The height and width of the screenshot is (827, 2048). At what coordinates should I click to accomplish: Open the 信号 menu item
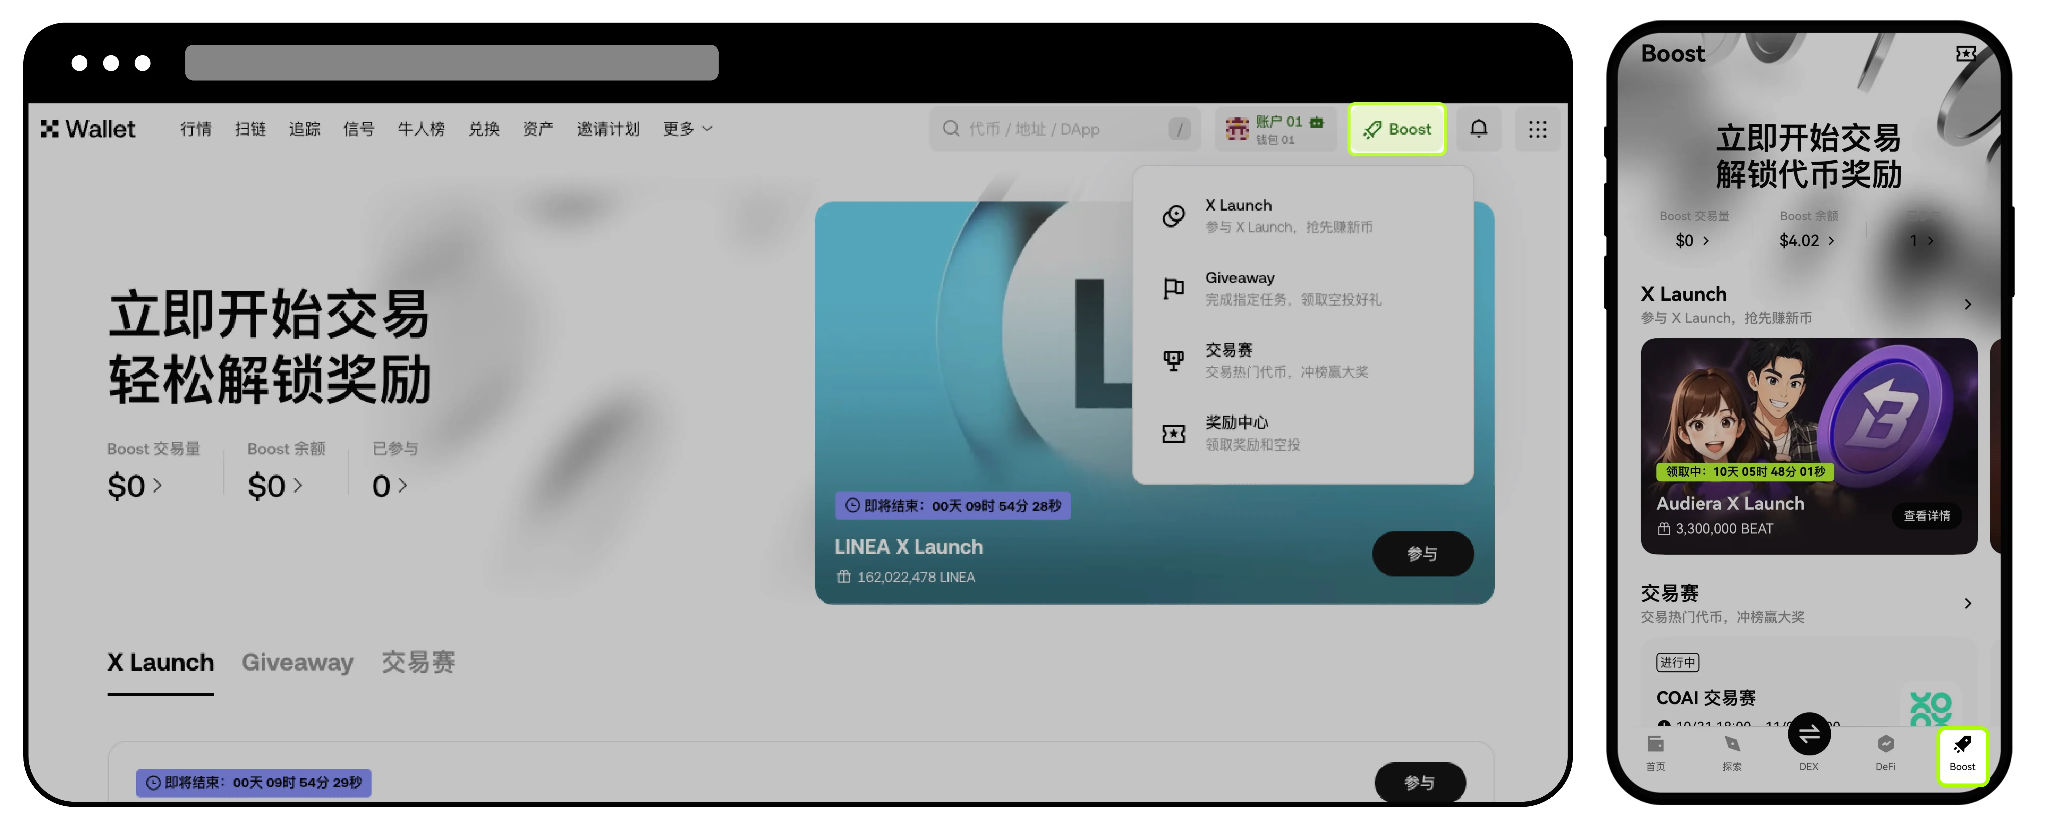pyautogui.click(x=358, y=129)
